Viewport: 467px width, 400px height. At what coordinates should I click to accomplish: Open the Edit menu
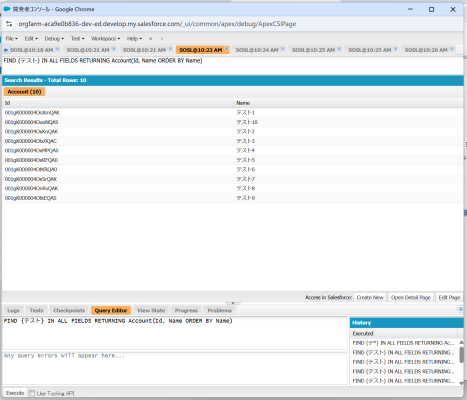pos(31,39)
